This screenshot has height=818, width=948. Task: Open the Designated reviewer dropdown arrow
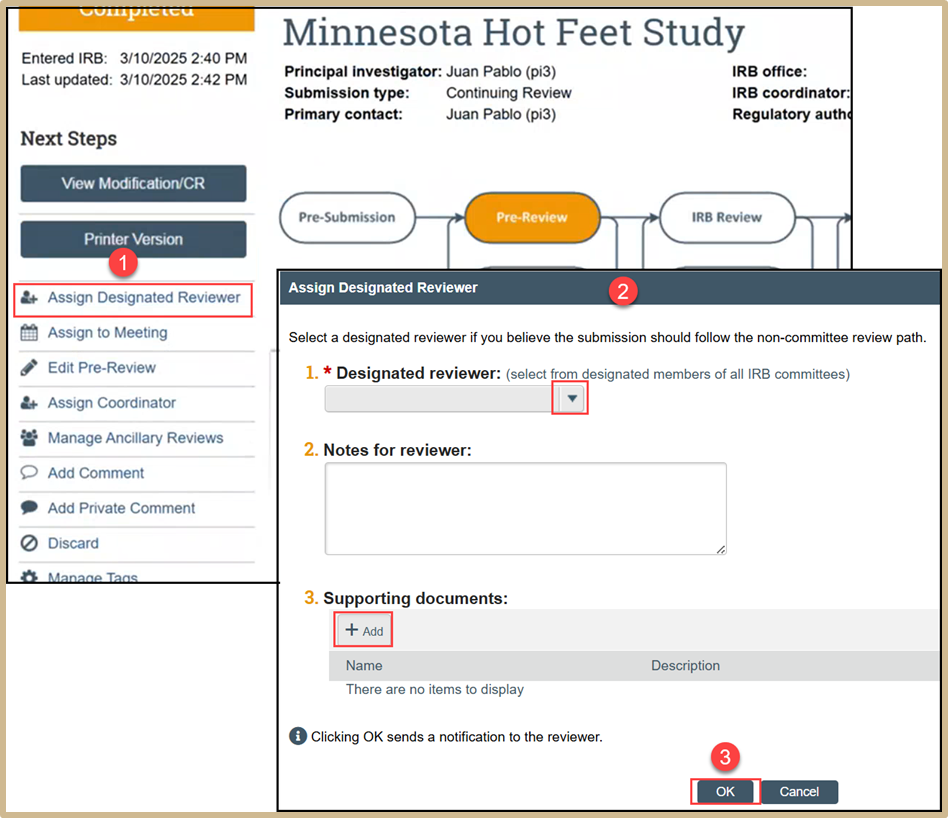[x=572, y=398]
